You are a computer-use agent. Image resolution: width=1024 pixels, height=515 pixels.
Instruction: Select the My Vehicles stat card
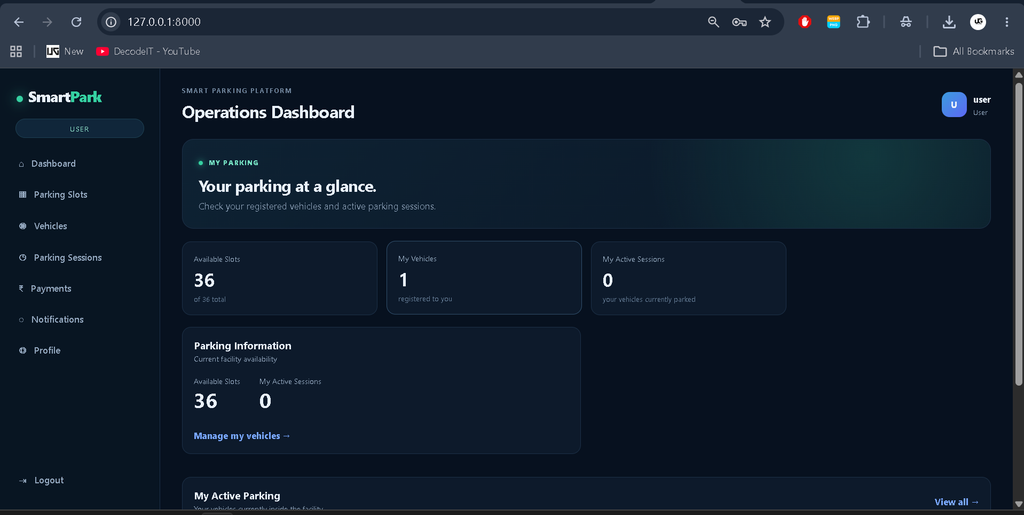click(484, 278)
